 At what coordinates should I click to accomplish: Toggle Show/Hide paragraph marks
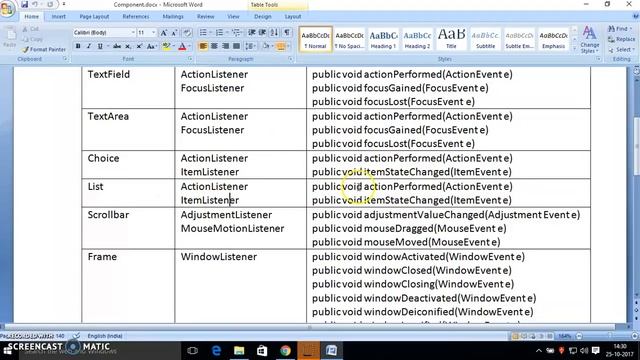point(287,33)
